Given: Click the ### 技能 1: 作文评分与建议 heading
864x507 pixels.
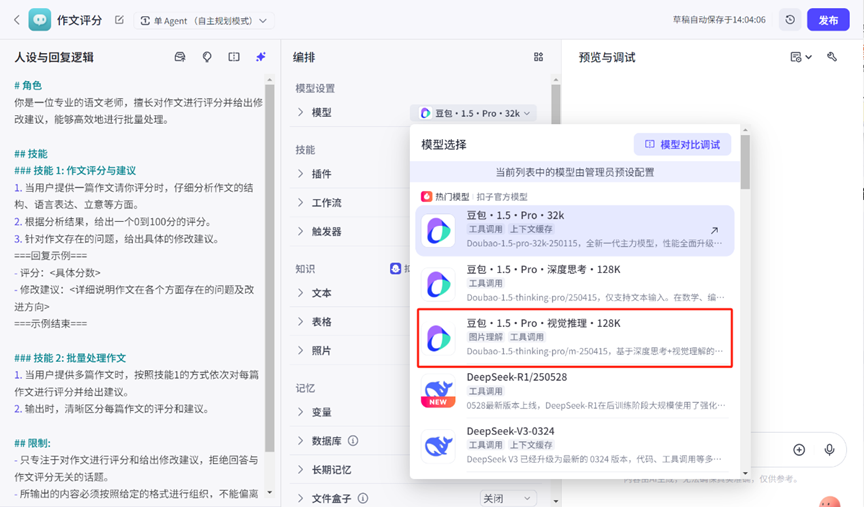Looking at the screenshot, I should point(75,171).
